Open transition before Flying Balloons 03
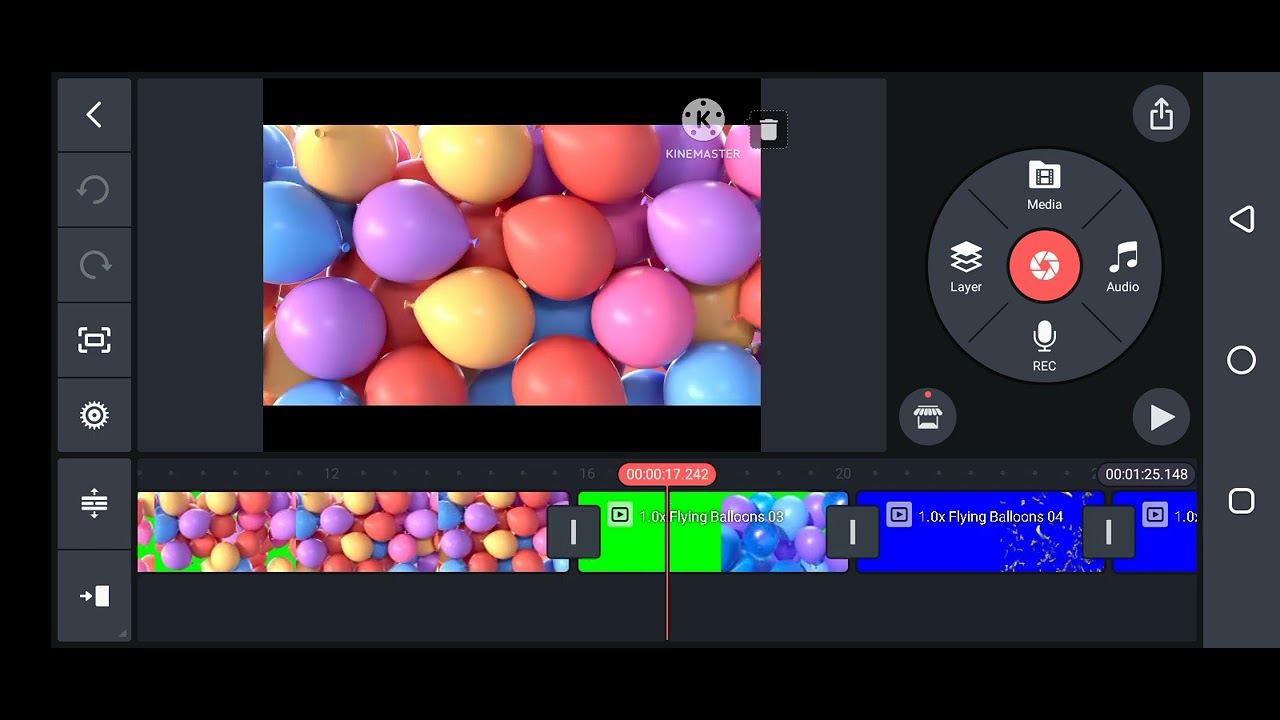1280x720 pixels. coord(573,532)
